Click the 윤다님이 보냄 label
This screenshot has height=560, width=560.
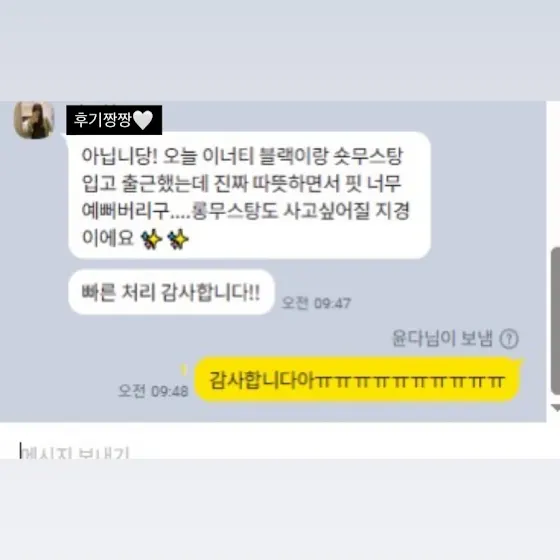point(442,338)
